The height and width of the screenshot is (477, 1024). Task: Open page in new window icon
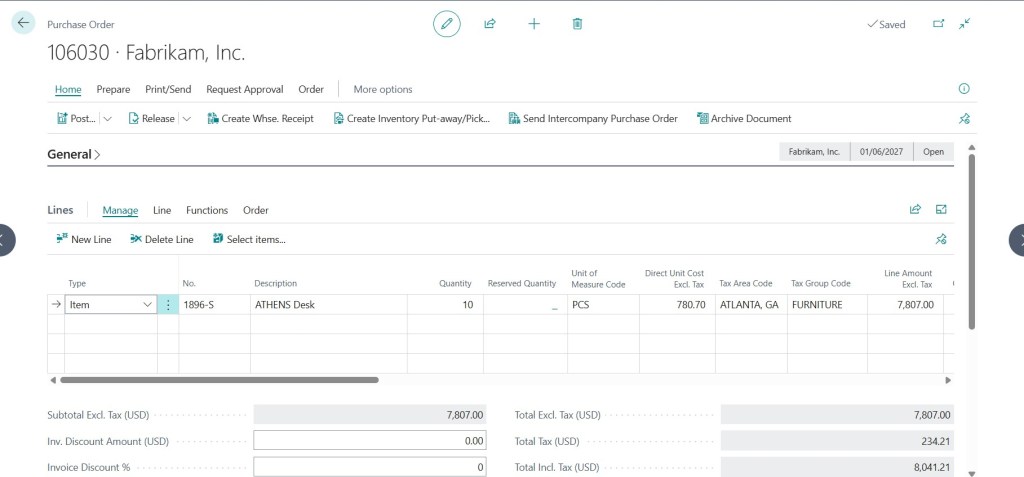(x=938, y=24)
